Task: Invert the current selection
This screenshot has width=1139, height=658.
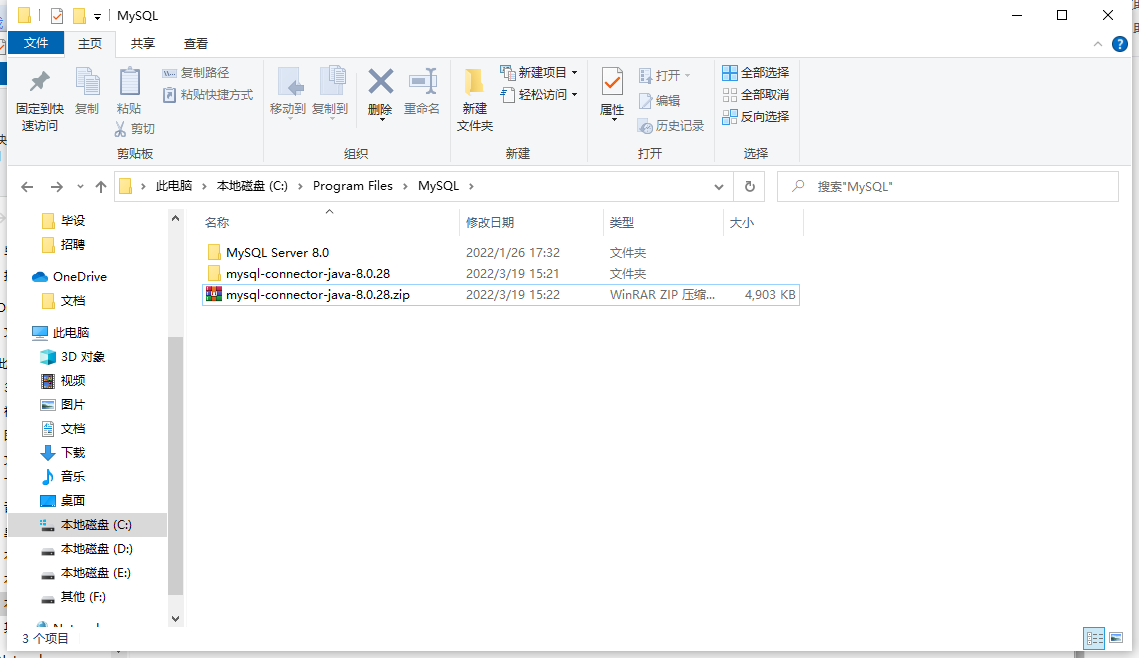Action: pyautogui.click(x=755, y=116)
